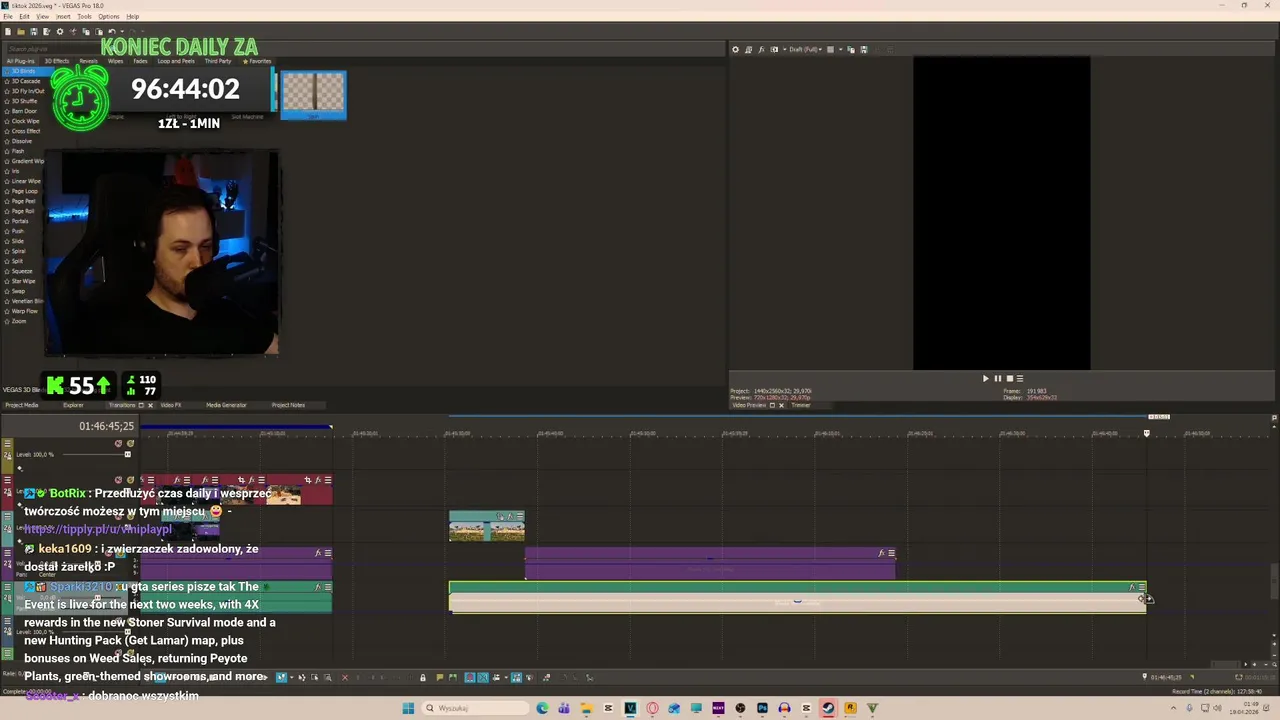Click Play button under video preview

pyautogui.click(x=985, y=379)
